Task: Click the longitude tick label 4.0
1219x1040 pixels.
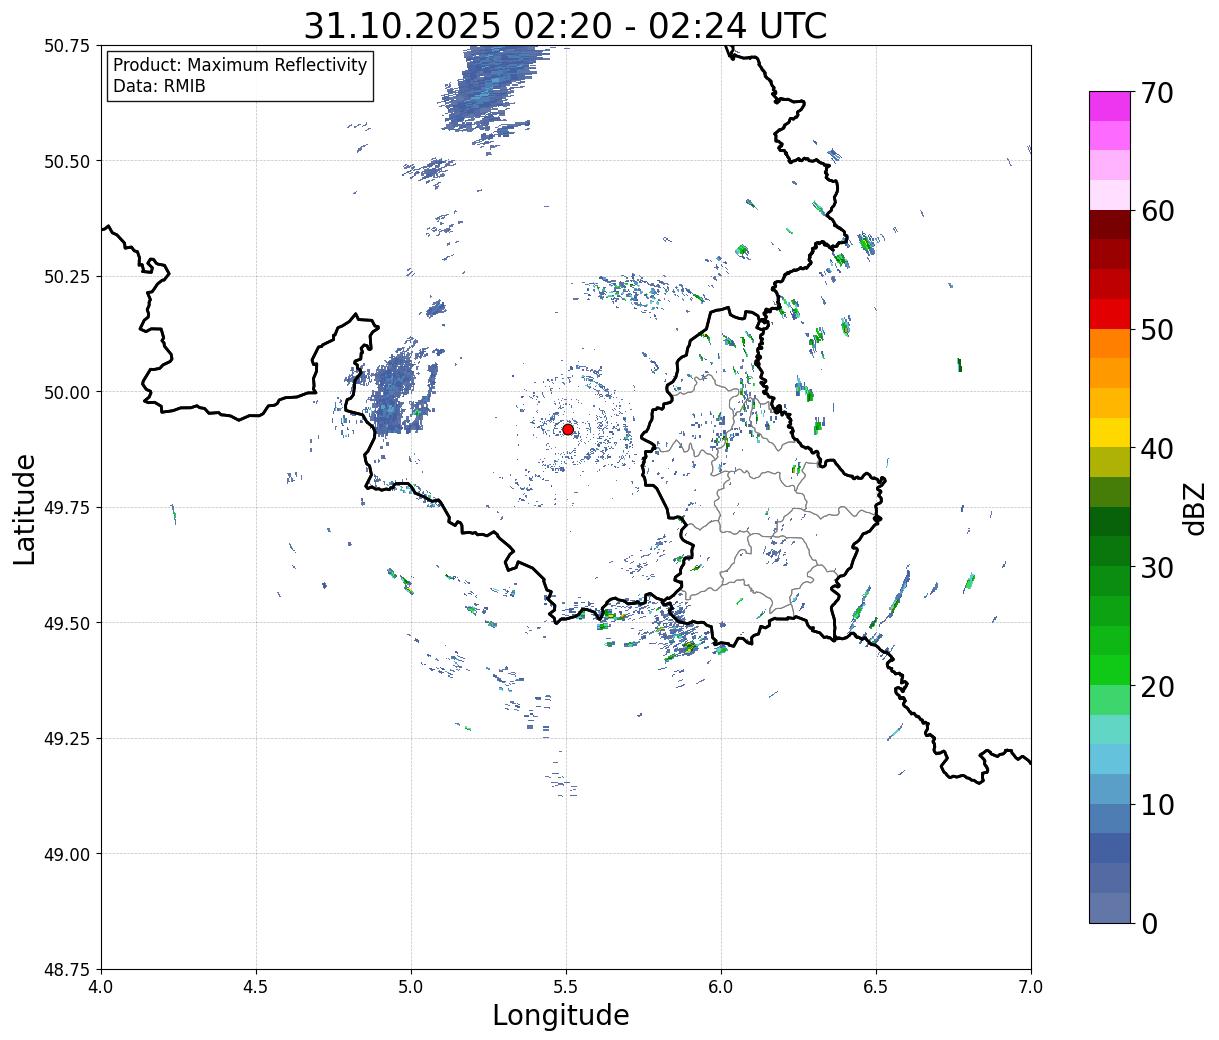Action: click(101, 987)
